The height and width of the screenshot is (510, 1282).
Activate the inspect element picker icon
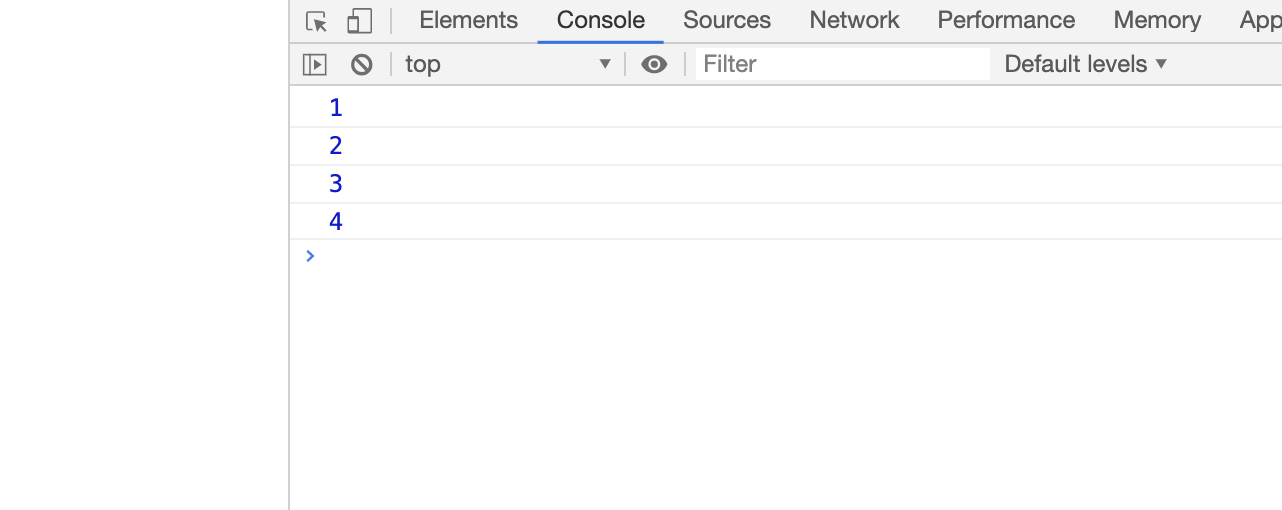click(x=317, y=21)
